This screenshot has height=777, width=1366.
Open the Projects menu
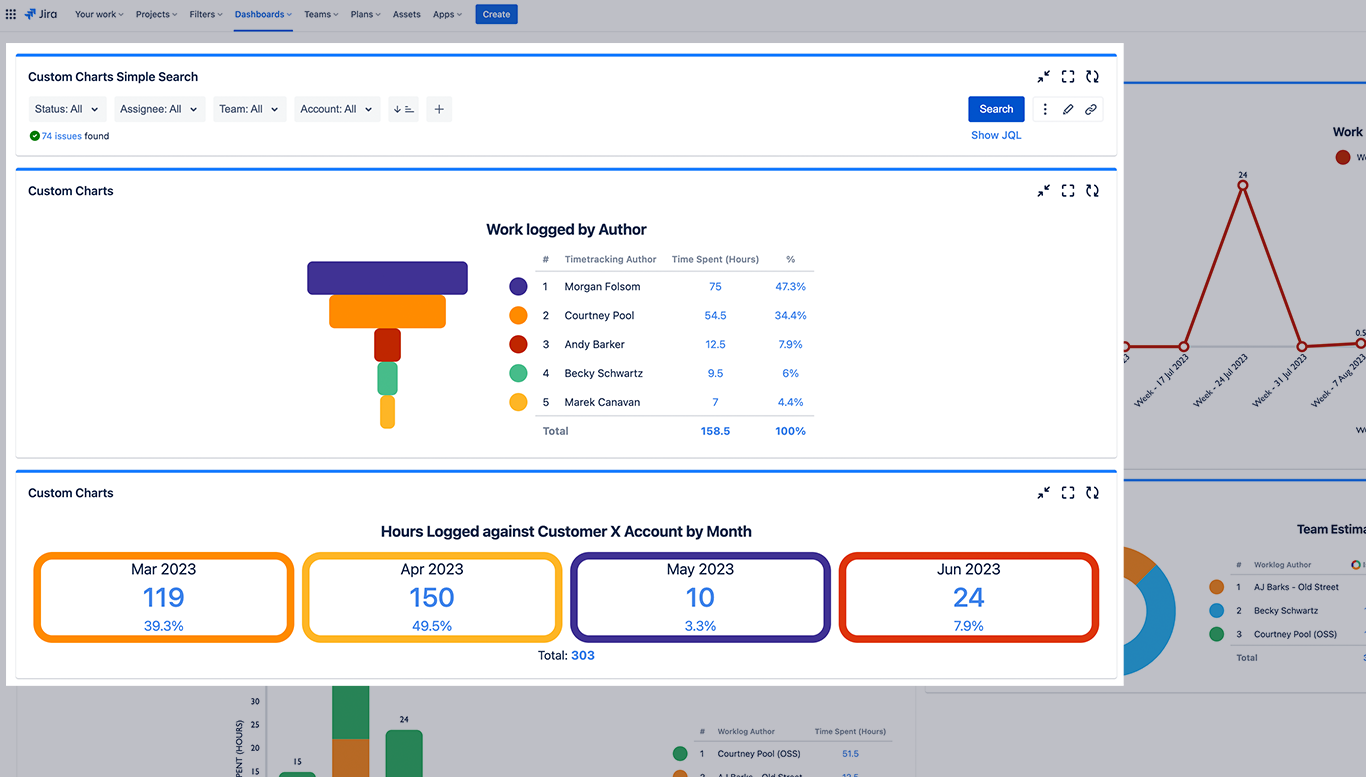point(156,14)
